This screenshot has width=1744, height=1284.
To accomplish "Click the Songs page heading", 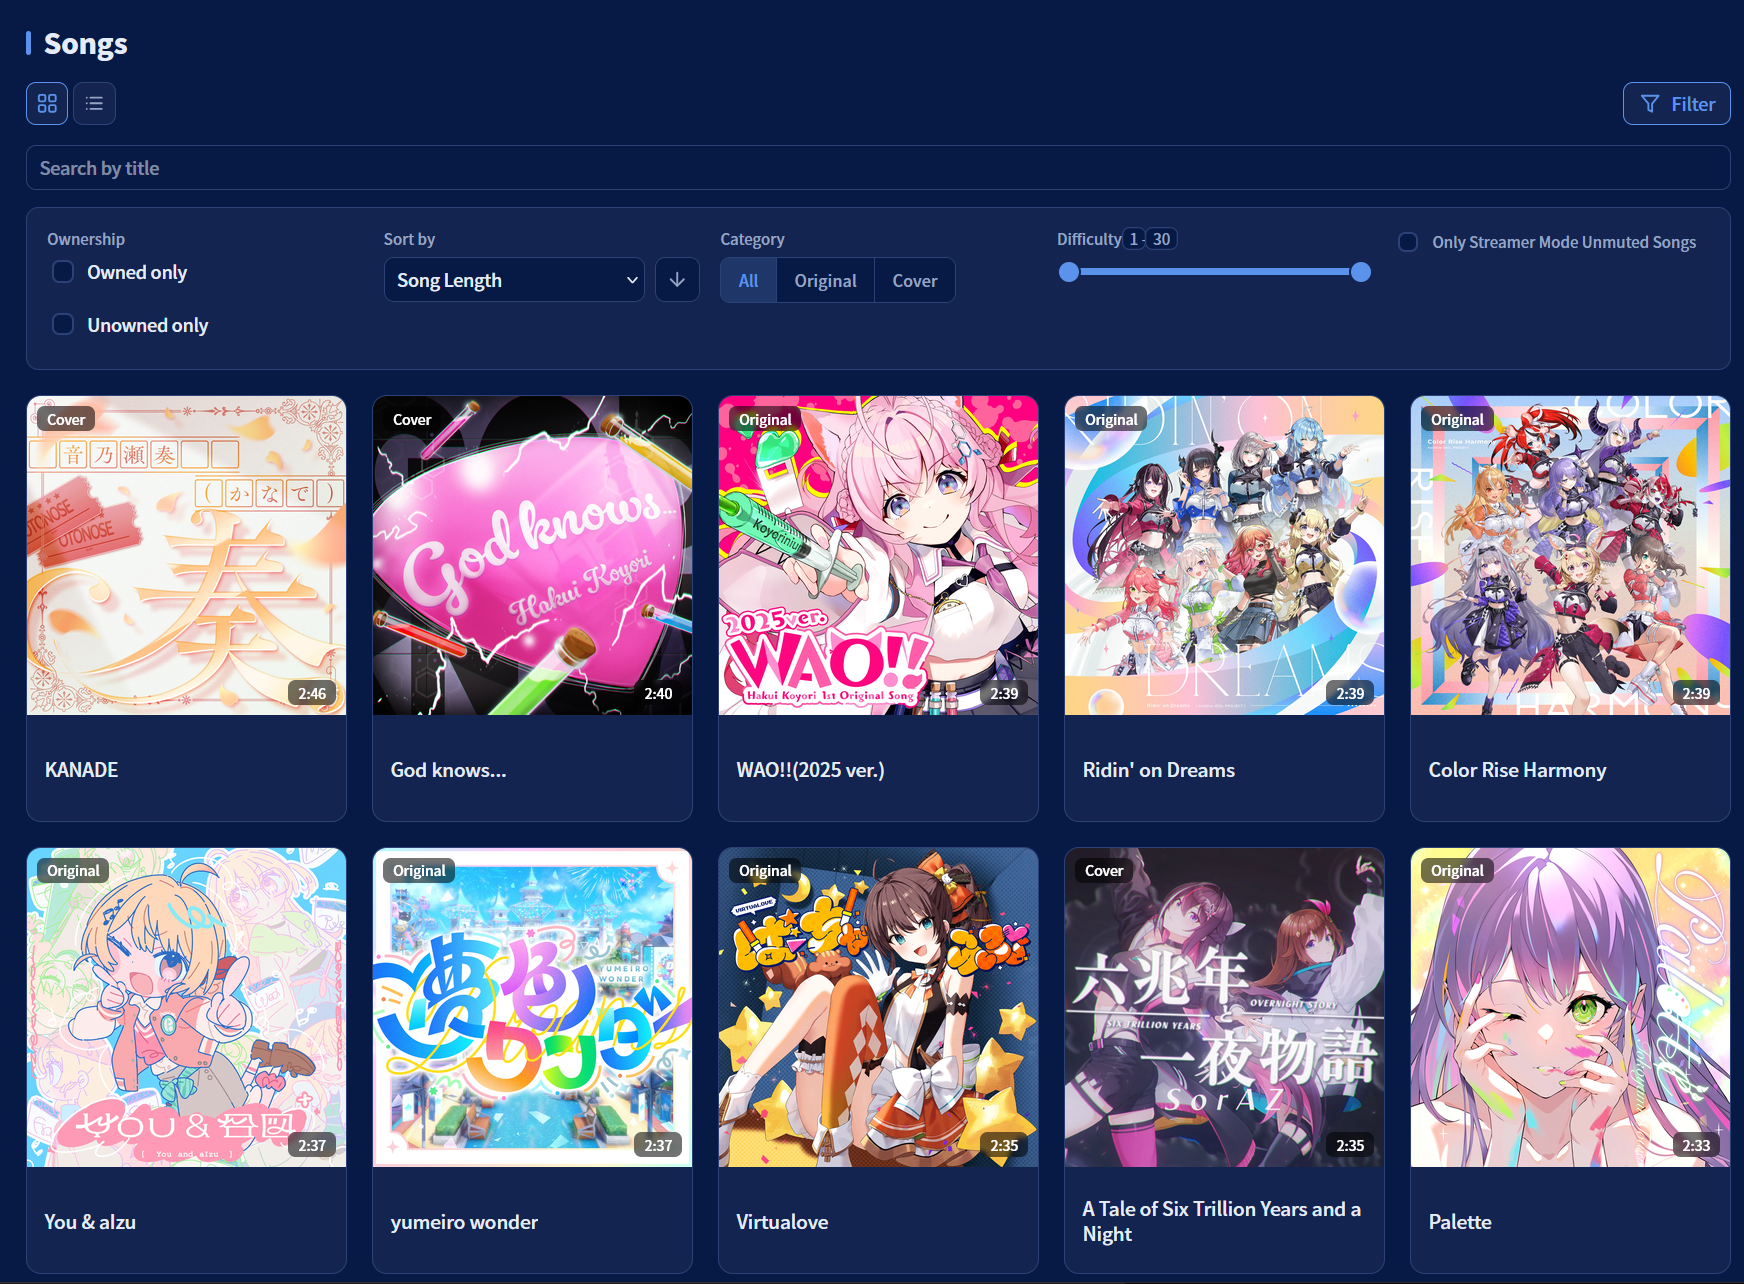I will click(x=86, y=44).
